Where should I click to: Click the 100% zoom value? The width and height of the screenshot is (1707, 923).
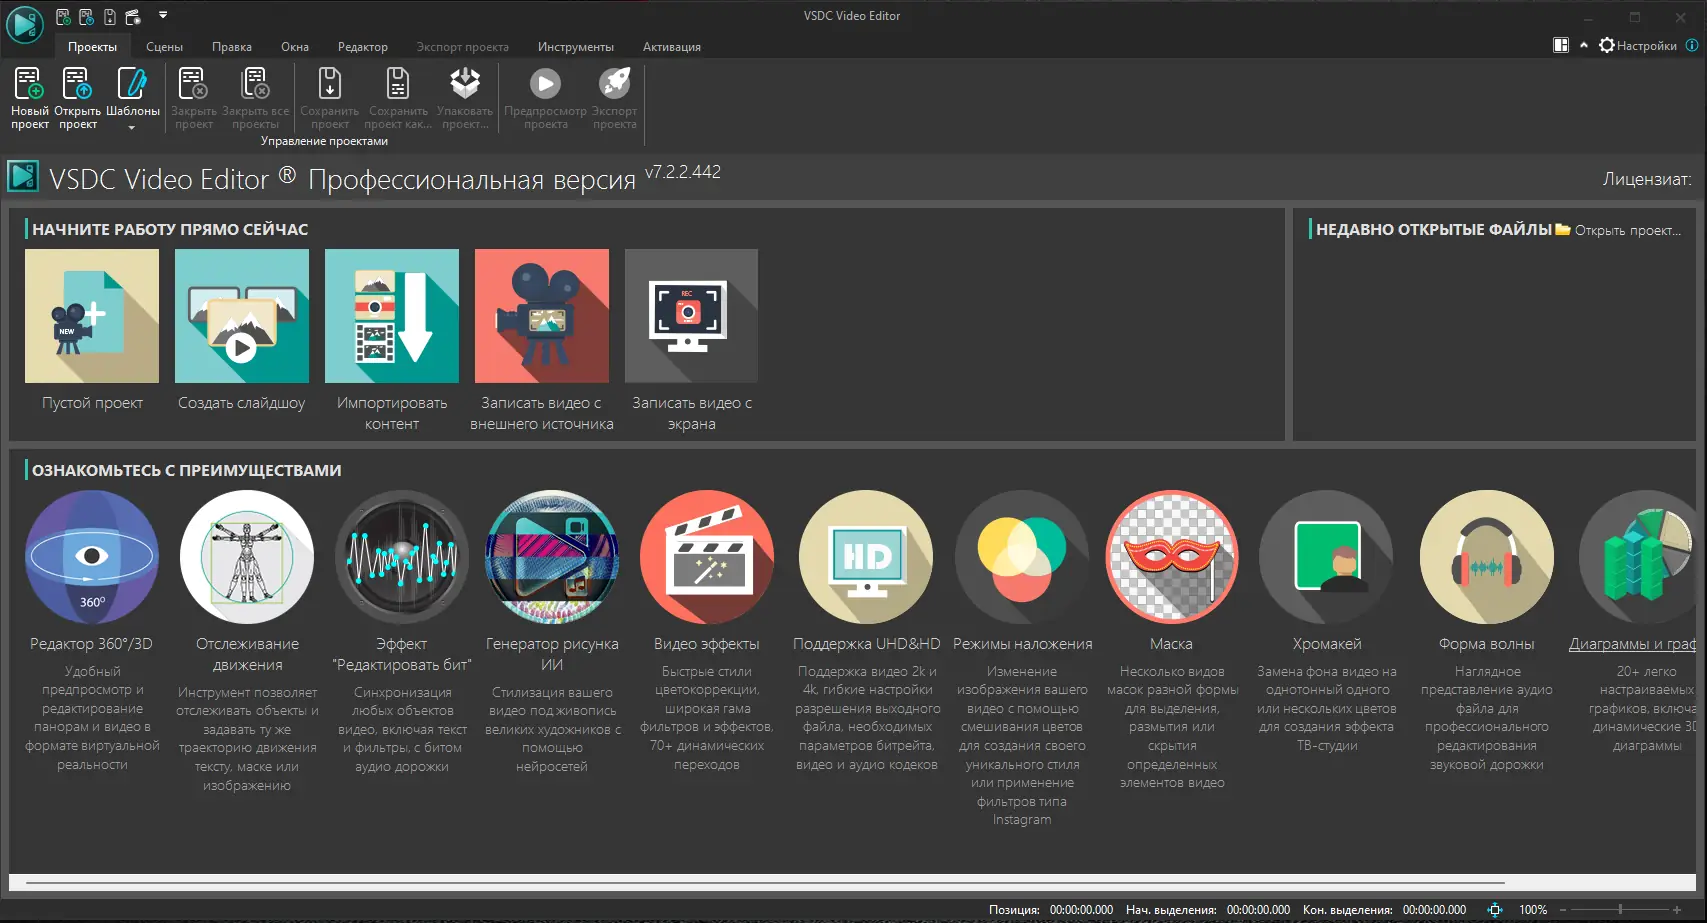pyautogui.click(x=1533, y=910)
